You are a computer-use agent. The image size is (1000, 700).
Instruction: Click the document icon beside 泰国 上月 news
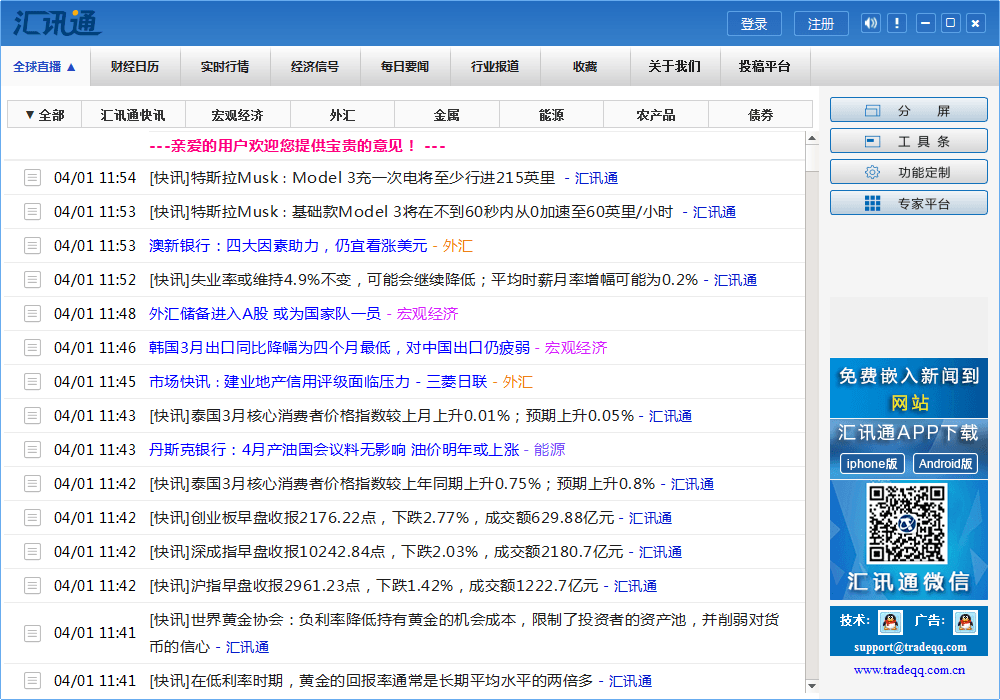pos(33,416)
